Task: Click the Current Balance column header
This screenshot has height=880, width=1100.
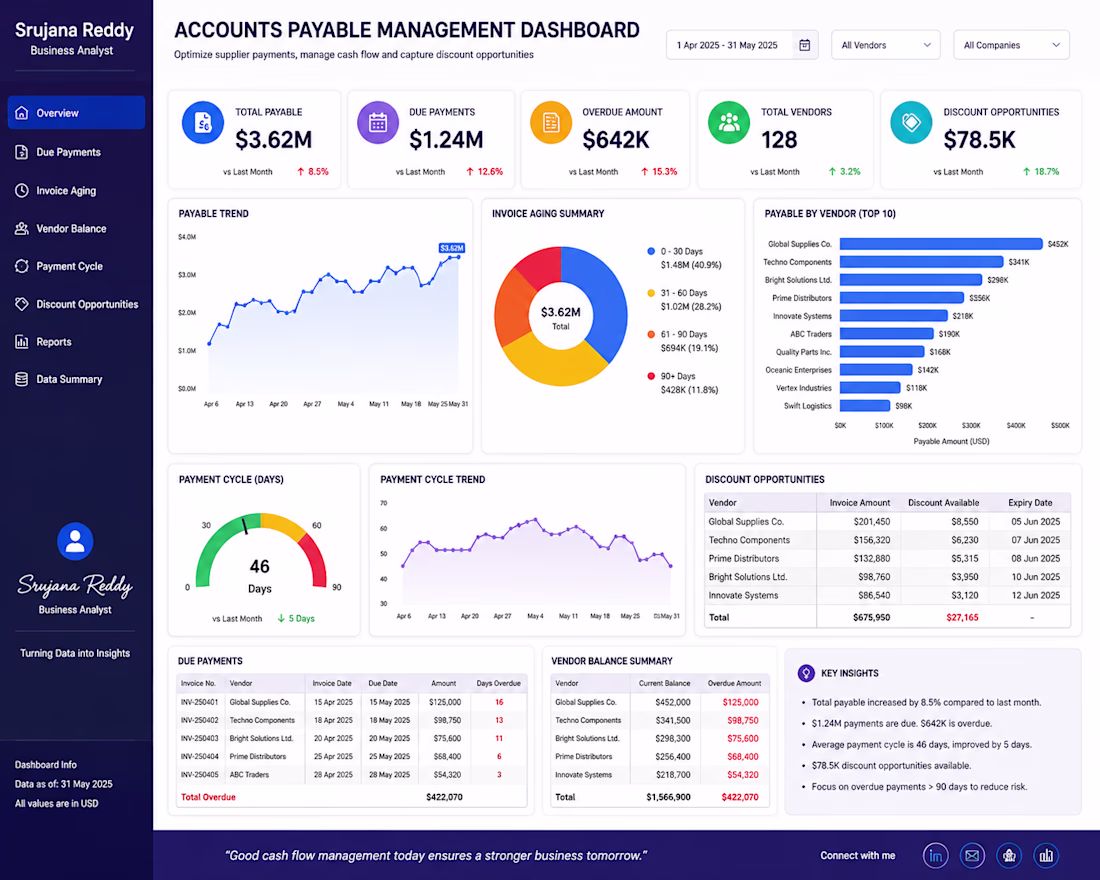Action: (664, 683)
